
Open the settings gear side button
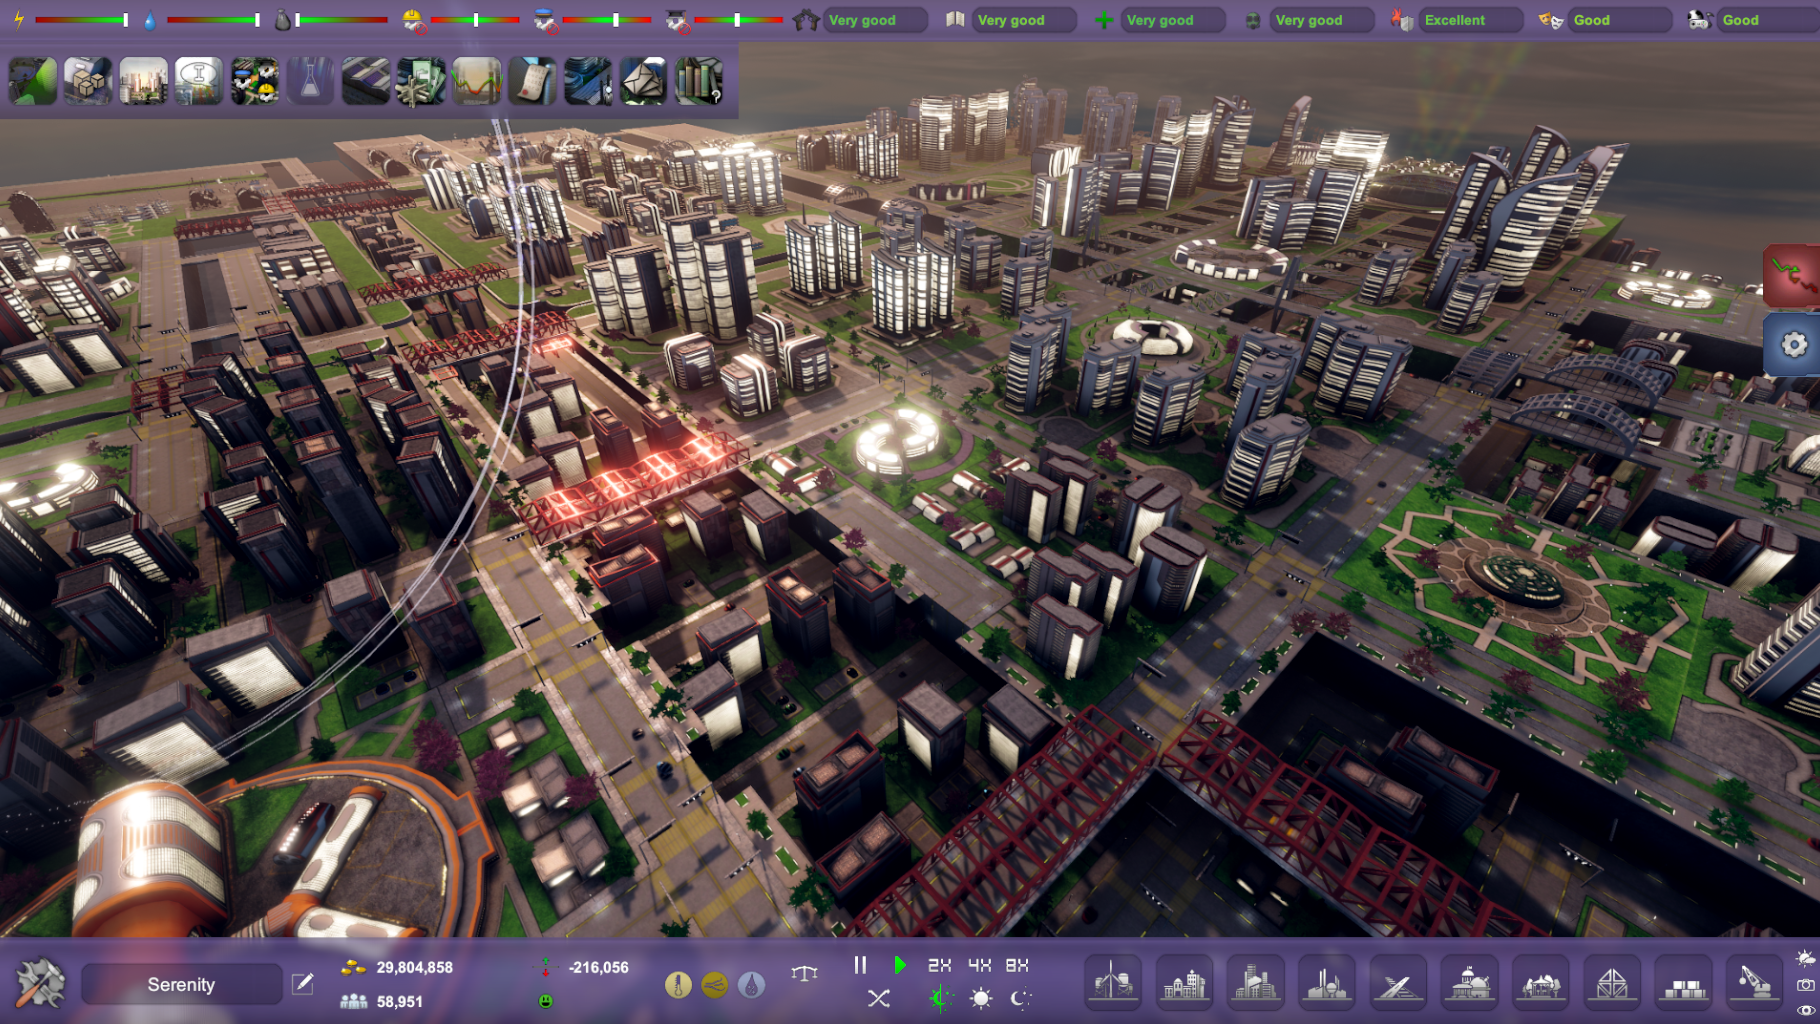[1793, 345]
